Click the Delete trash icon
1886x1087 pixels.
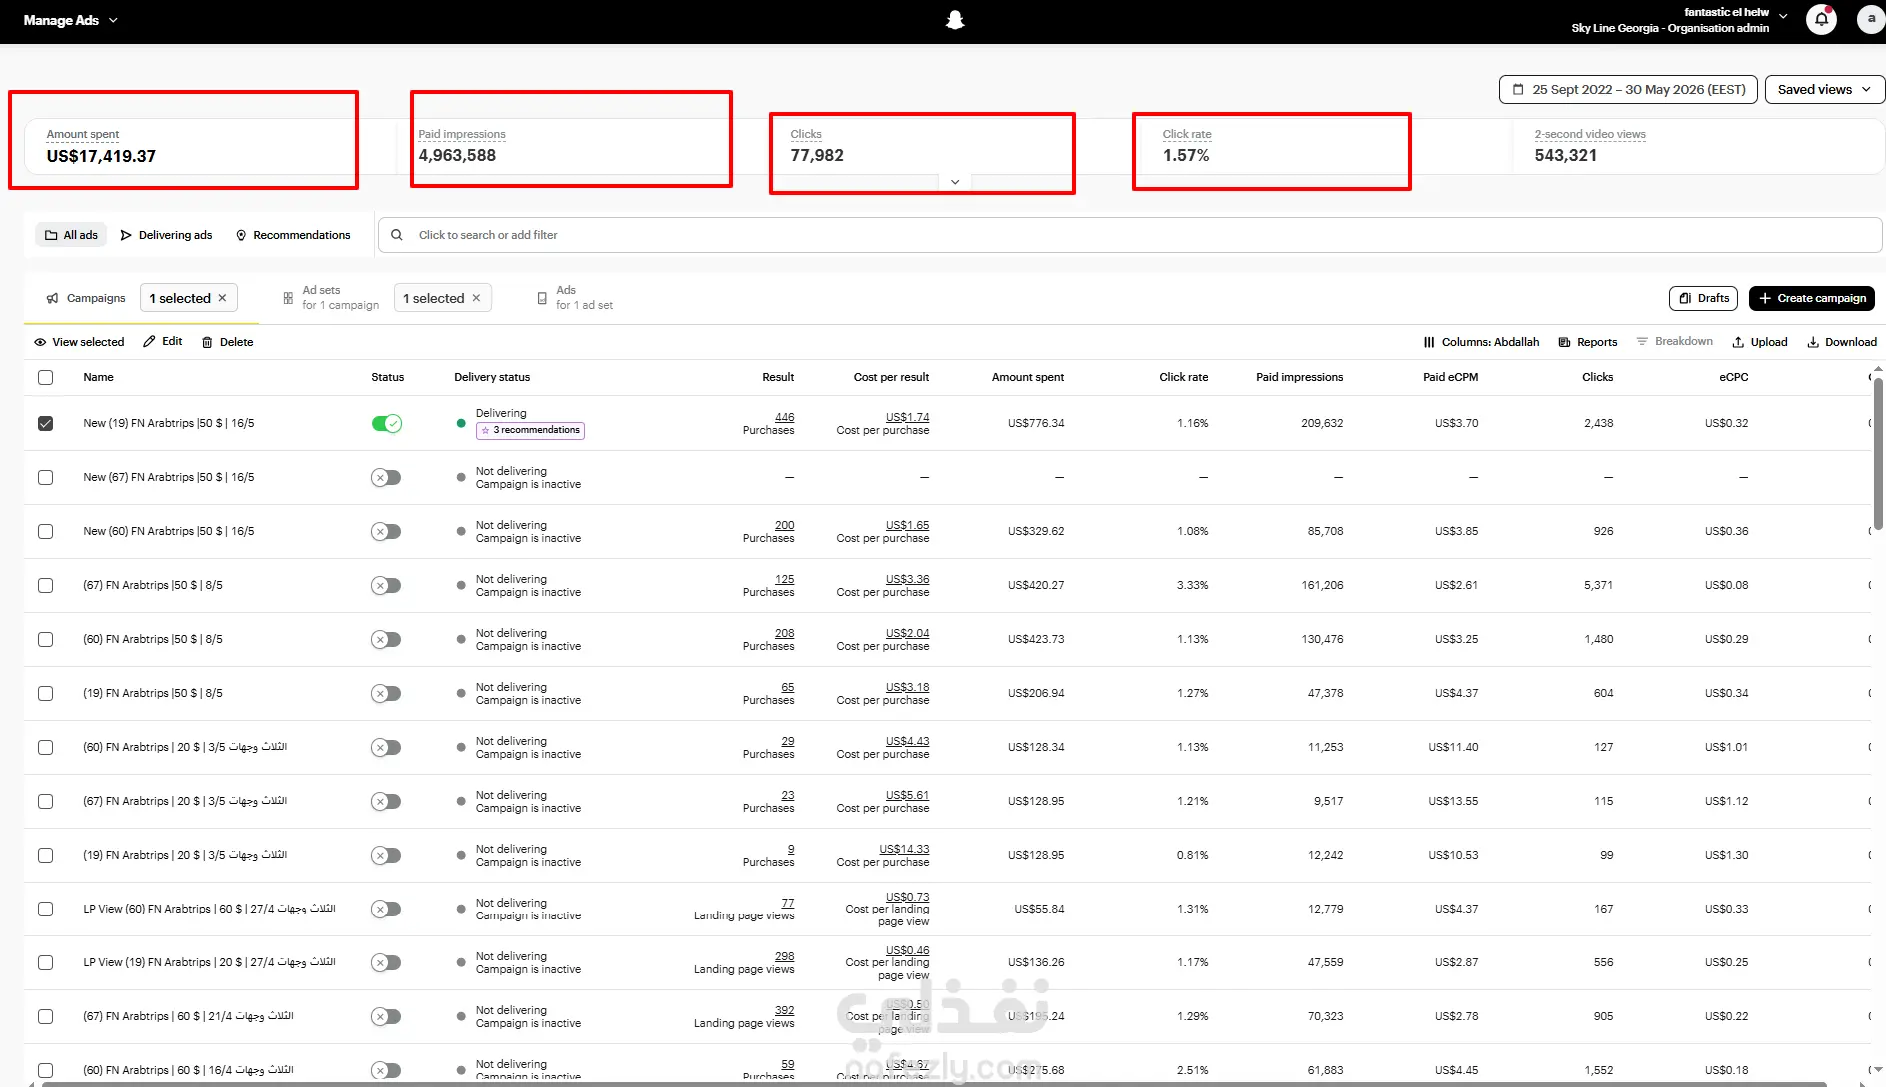click(x=207, y=342)
